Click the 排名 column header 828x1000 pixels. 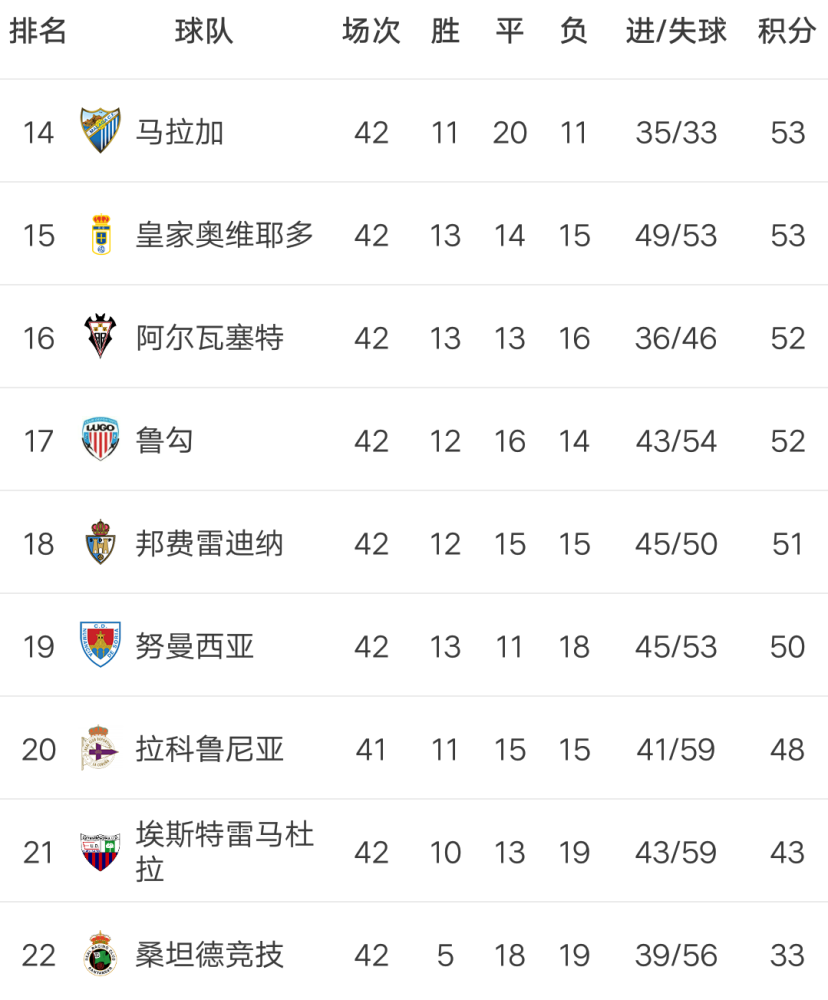tap(38, 31)
